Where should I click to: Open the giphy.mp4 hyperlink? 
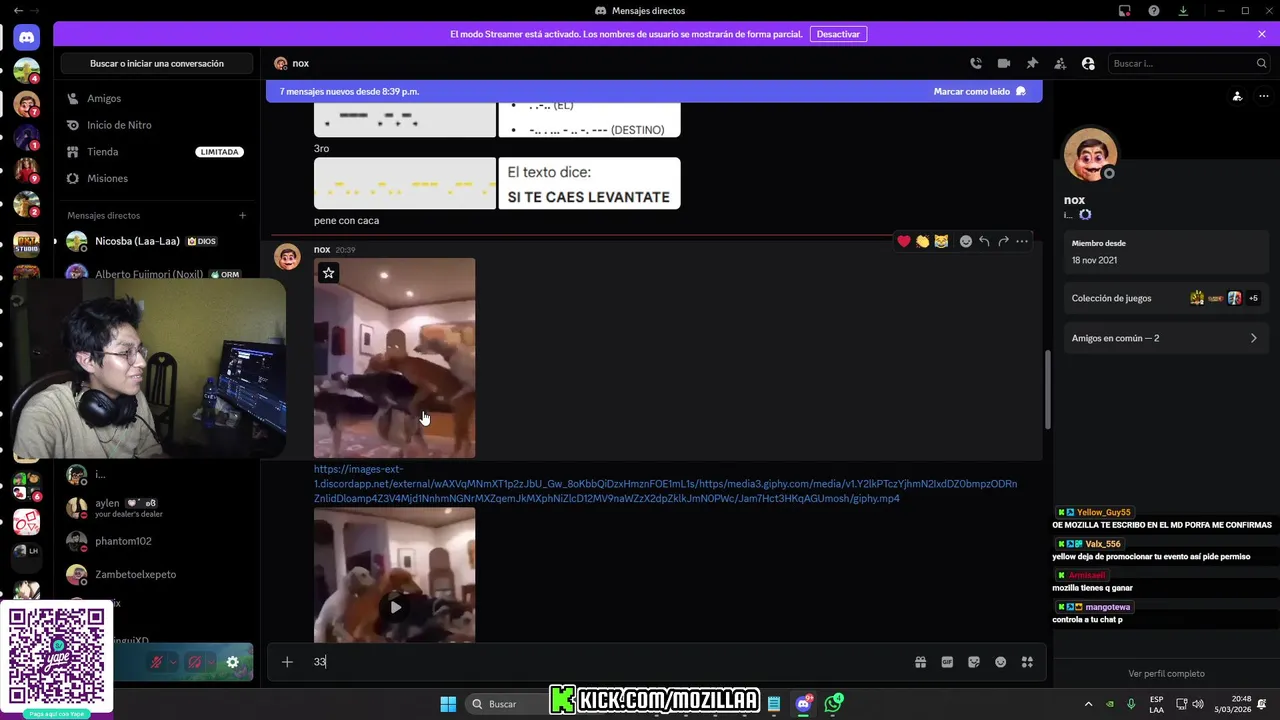[x=665, y=484]
